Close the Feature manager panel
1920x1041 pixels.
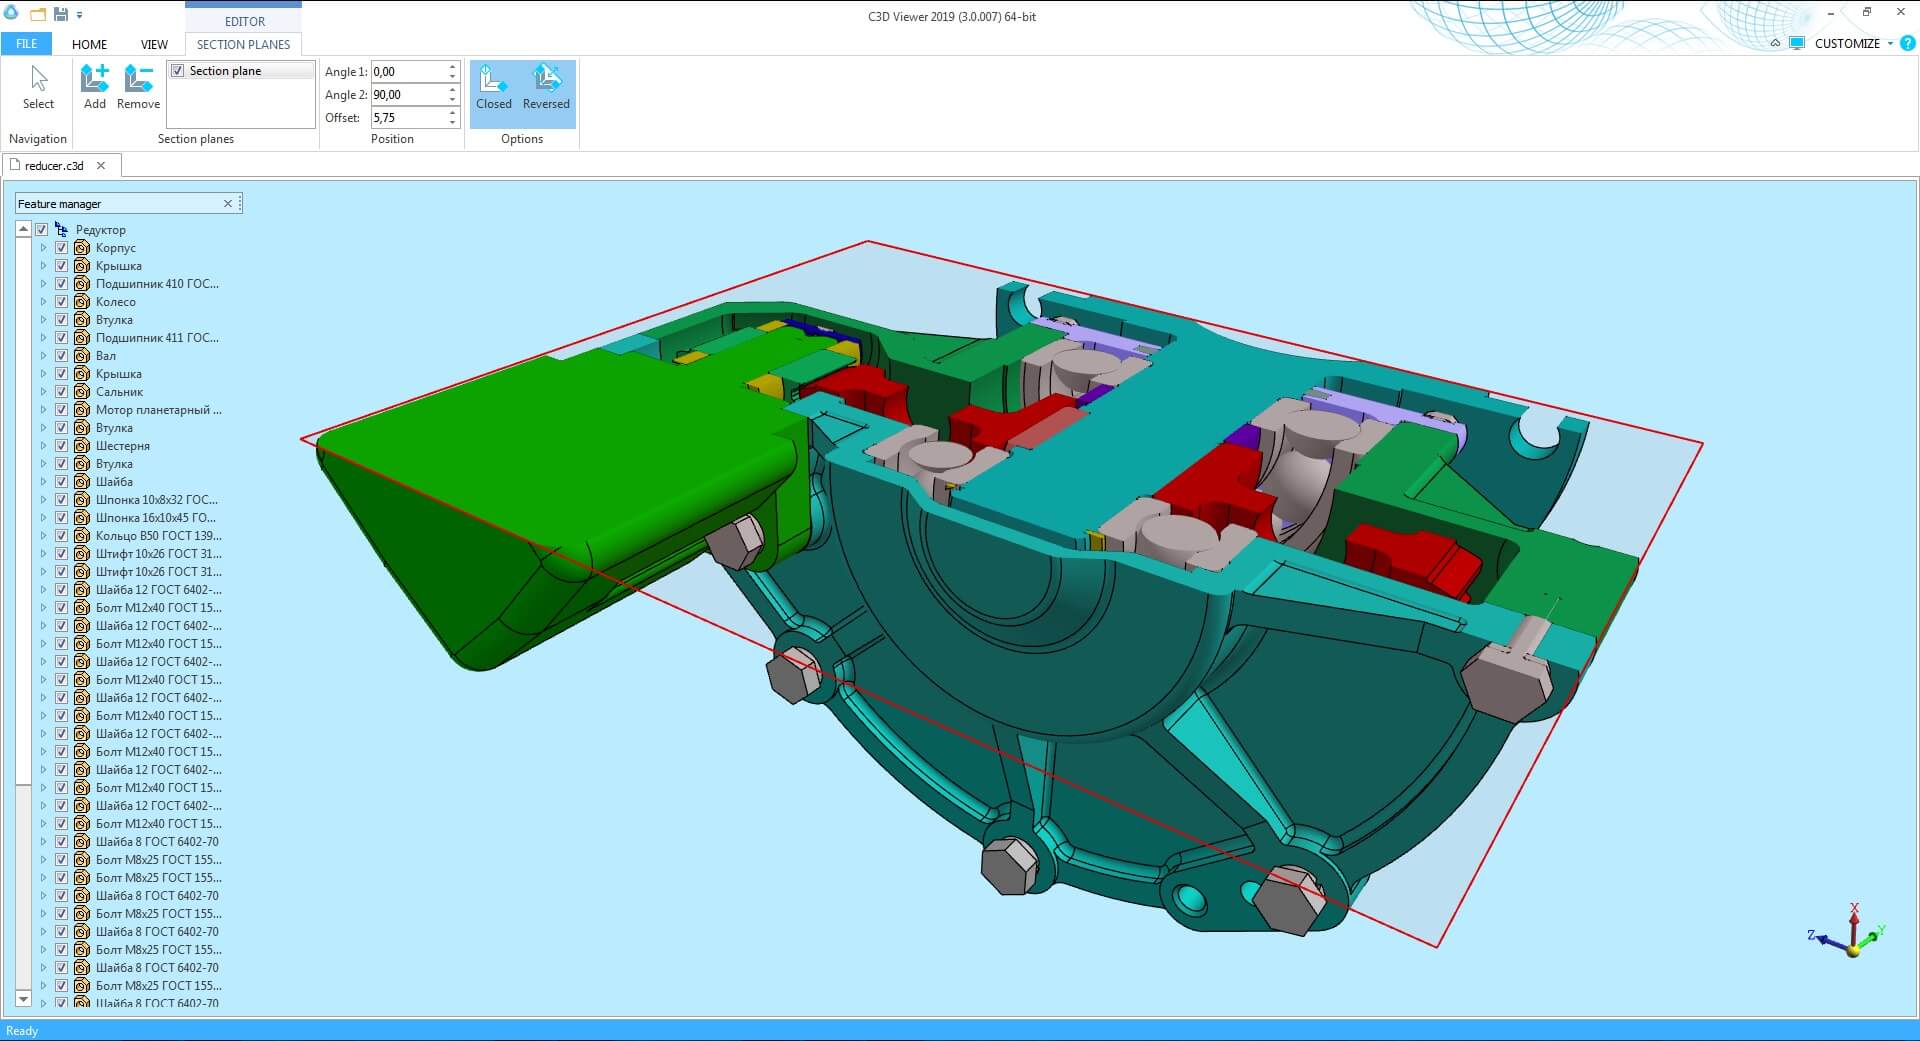[228, 204]
